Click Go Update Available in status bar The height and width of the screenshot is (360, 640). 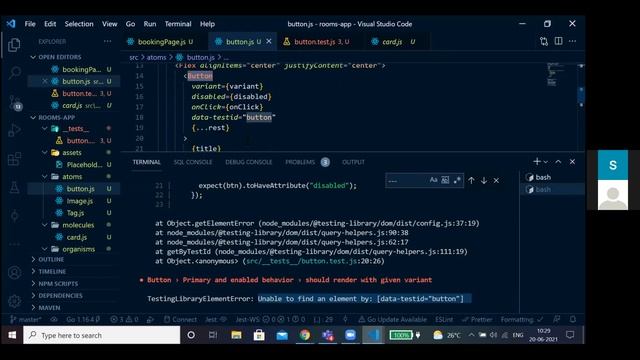coord(393,319)
